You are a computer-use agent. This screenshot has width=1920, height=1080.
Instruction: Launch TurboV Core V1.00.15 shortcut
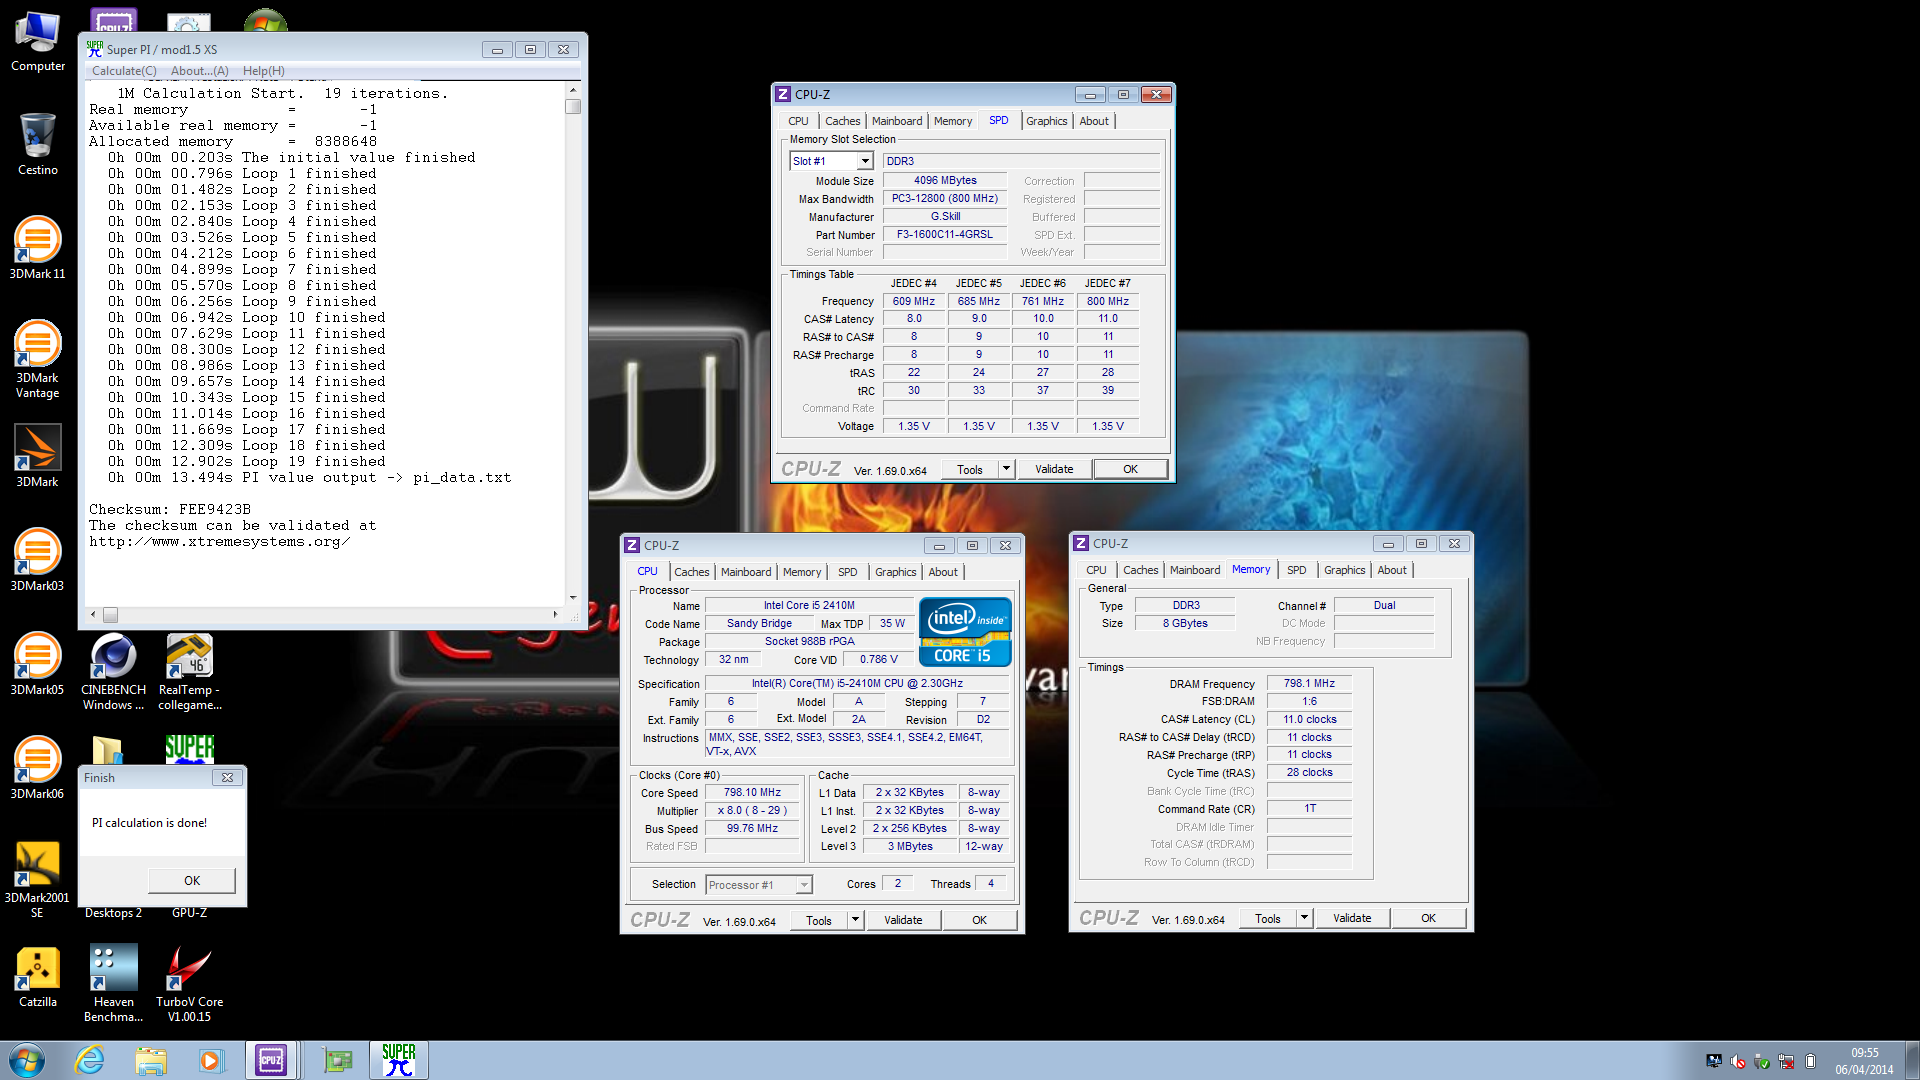coord(189,983)
